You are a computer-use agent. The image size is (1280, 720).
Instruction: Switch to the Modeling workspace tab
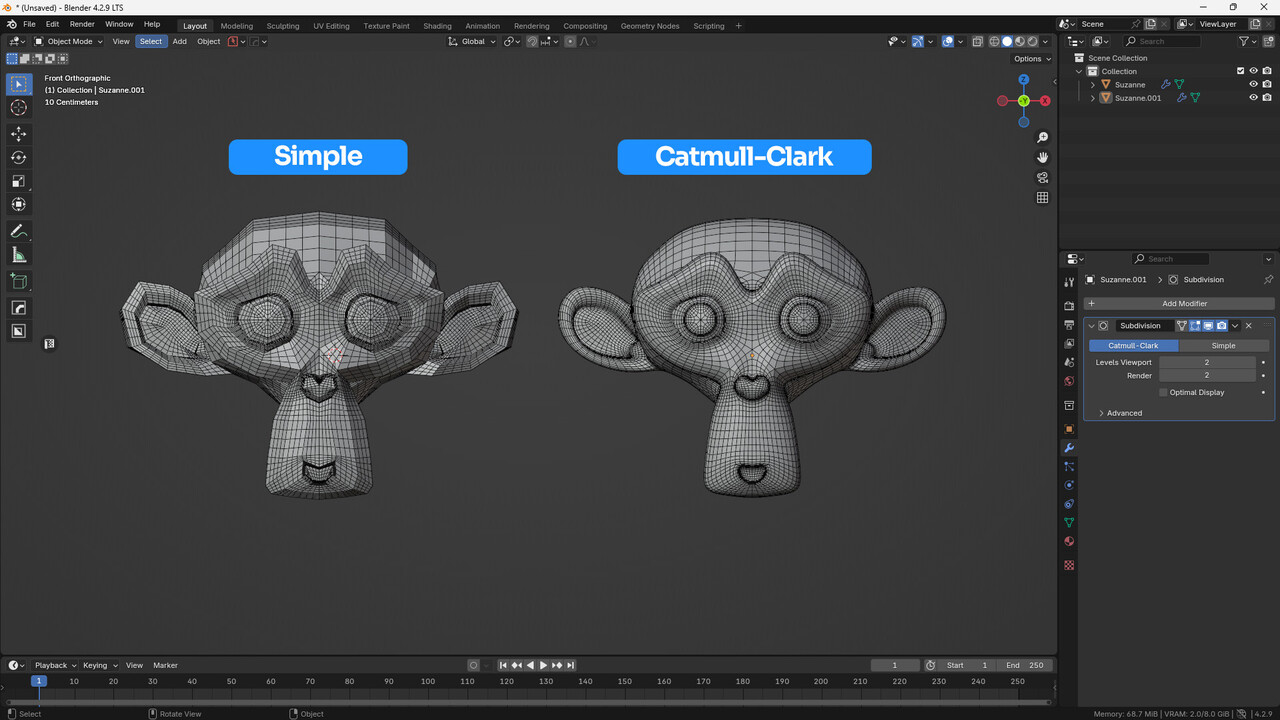click(237, 26)
